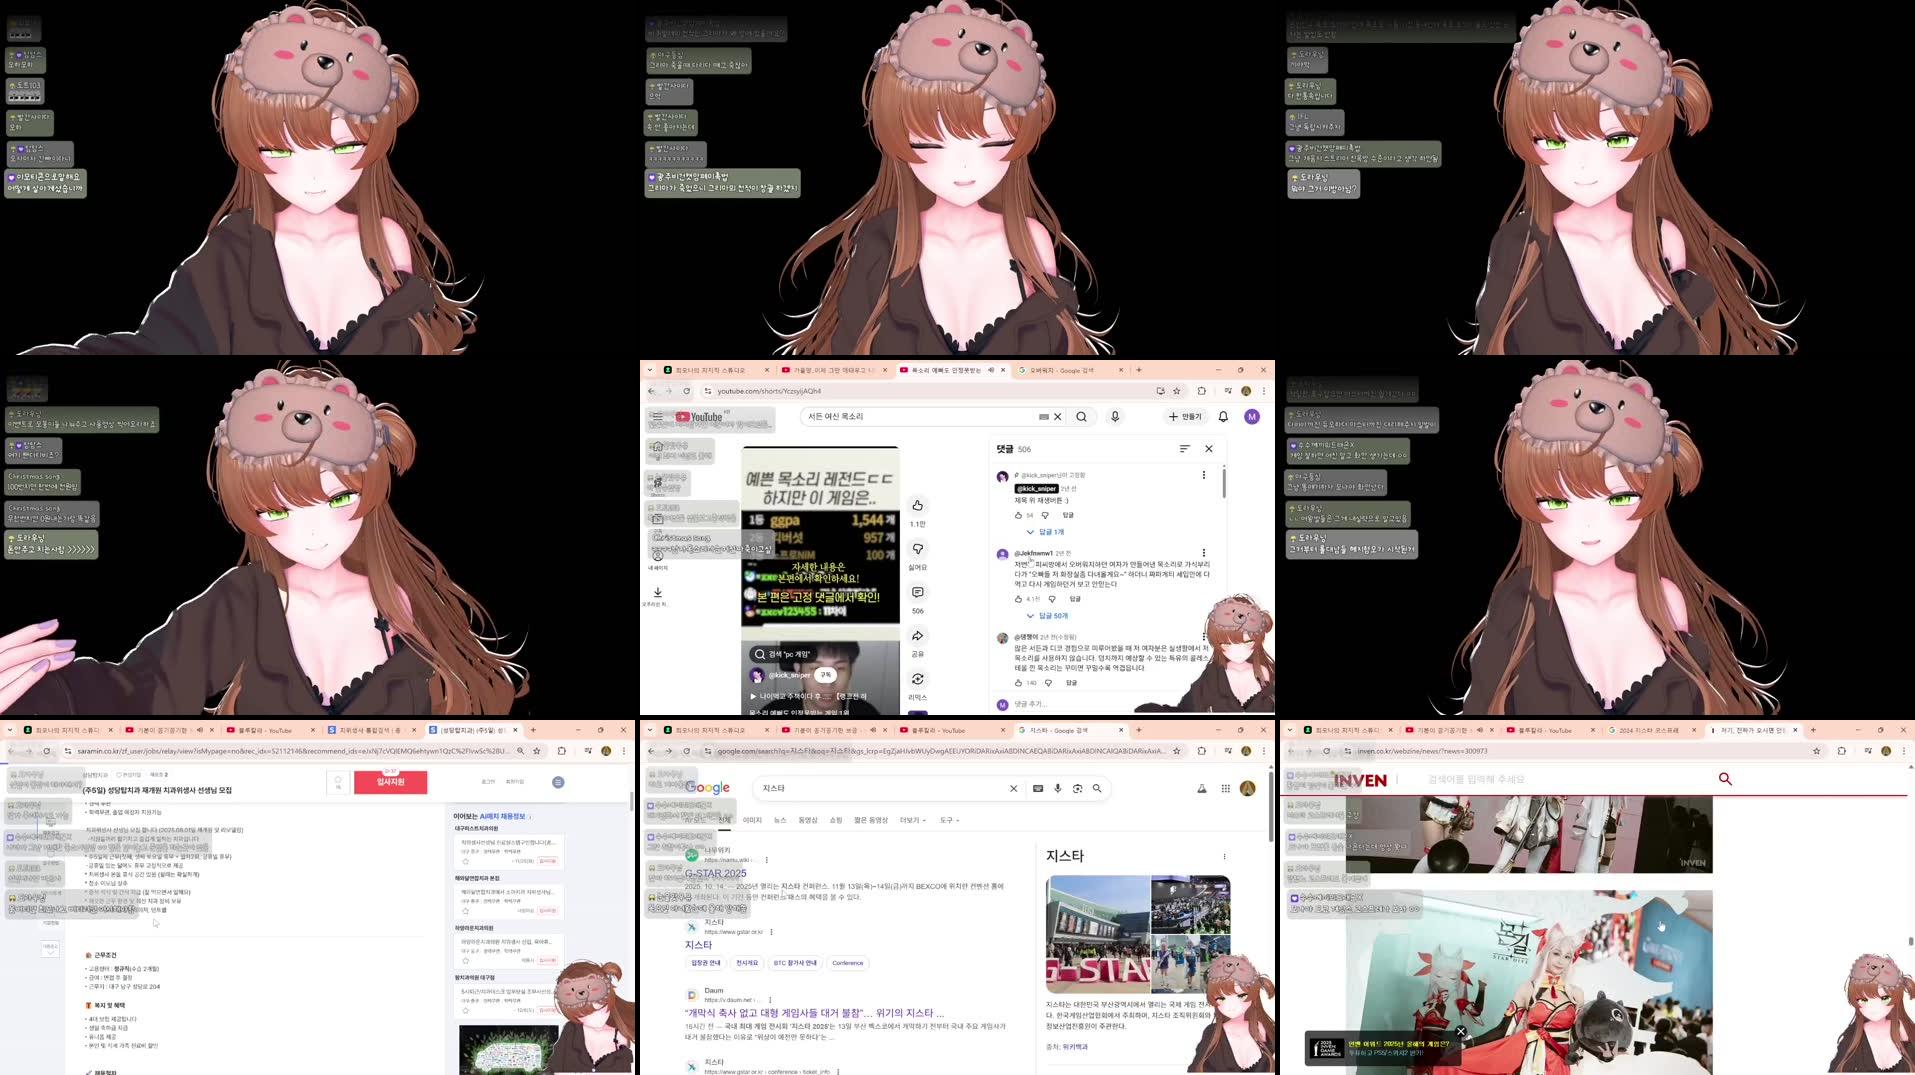Start voice search with YouTube's microphone icon

pos(1114,417)
